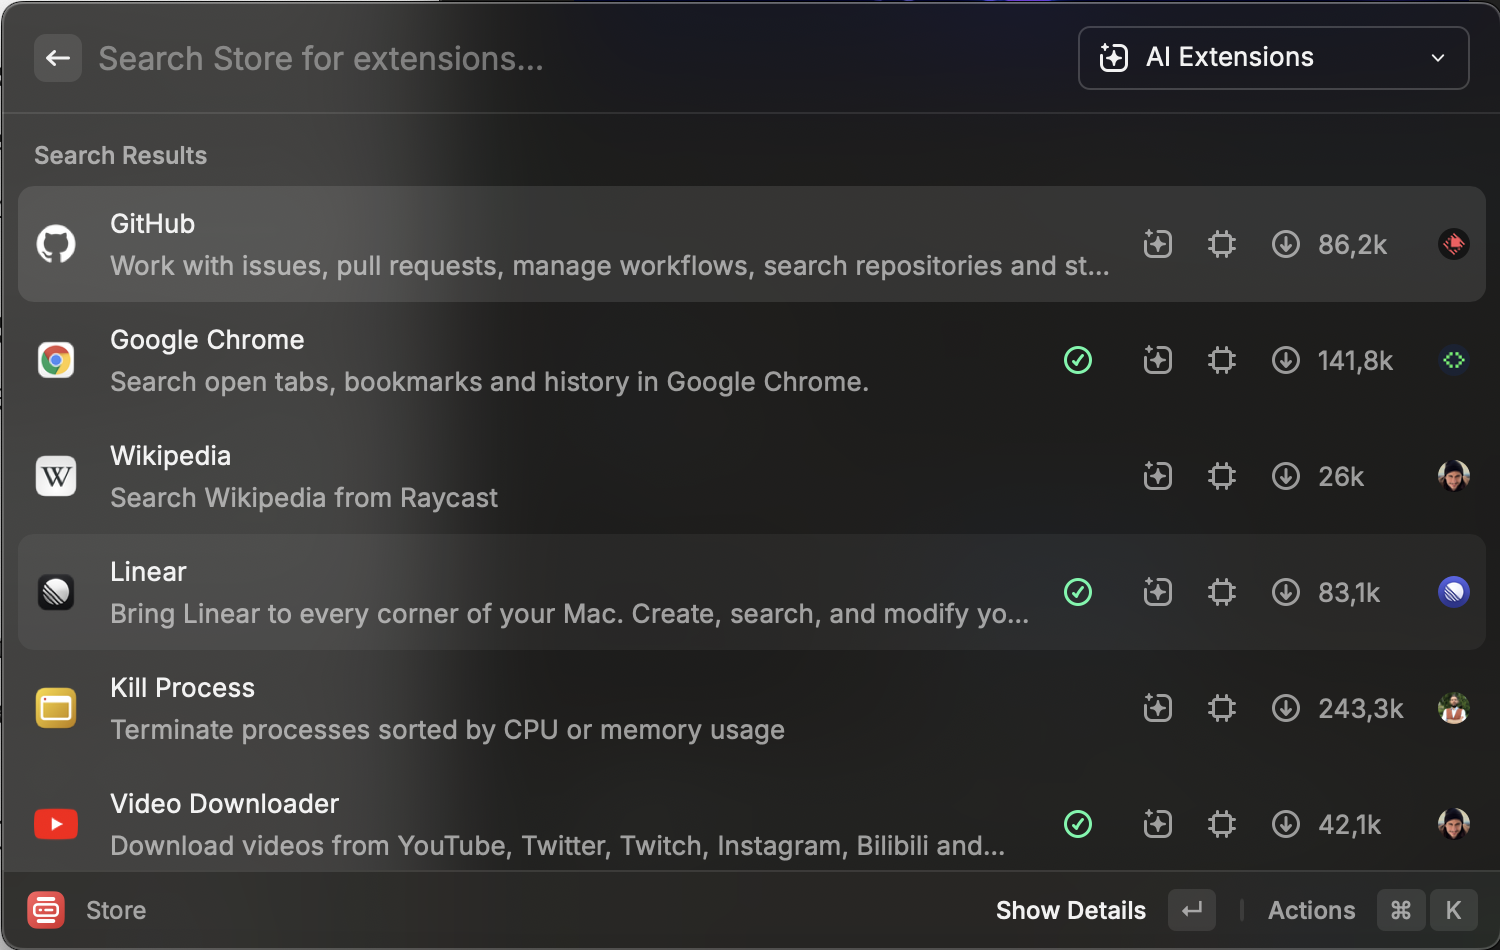Screen dimensions: 1500x950
Task: Click the AI sparkle icon in Kill Process row
Action: 1158,708
